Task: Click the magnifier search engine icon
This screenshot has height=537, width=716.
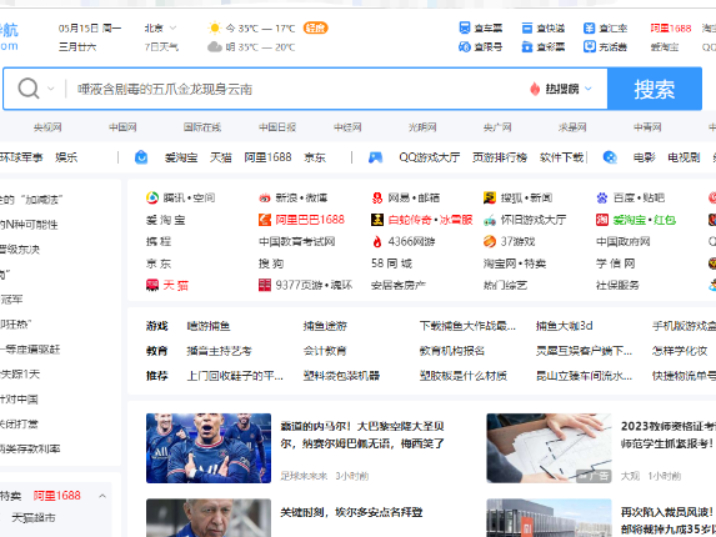Action: click(28, 88)
